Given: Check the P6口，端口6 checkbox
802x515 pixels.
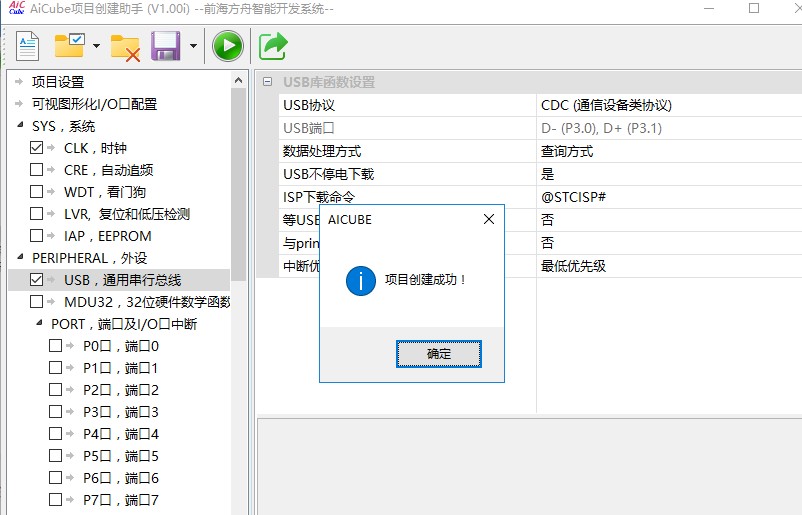Looking at the screenshot, I should point(55,477).
